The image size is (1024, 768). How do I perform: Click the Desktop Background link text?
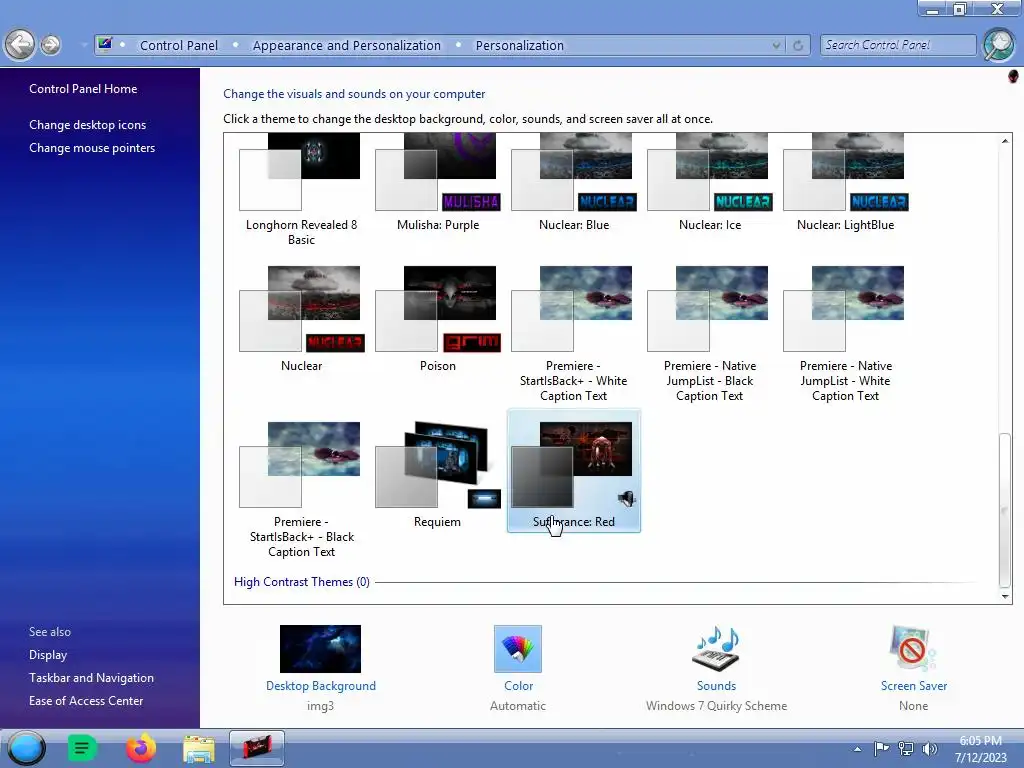click(321, 686)
